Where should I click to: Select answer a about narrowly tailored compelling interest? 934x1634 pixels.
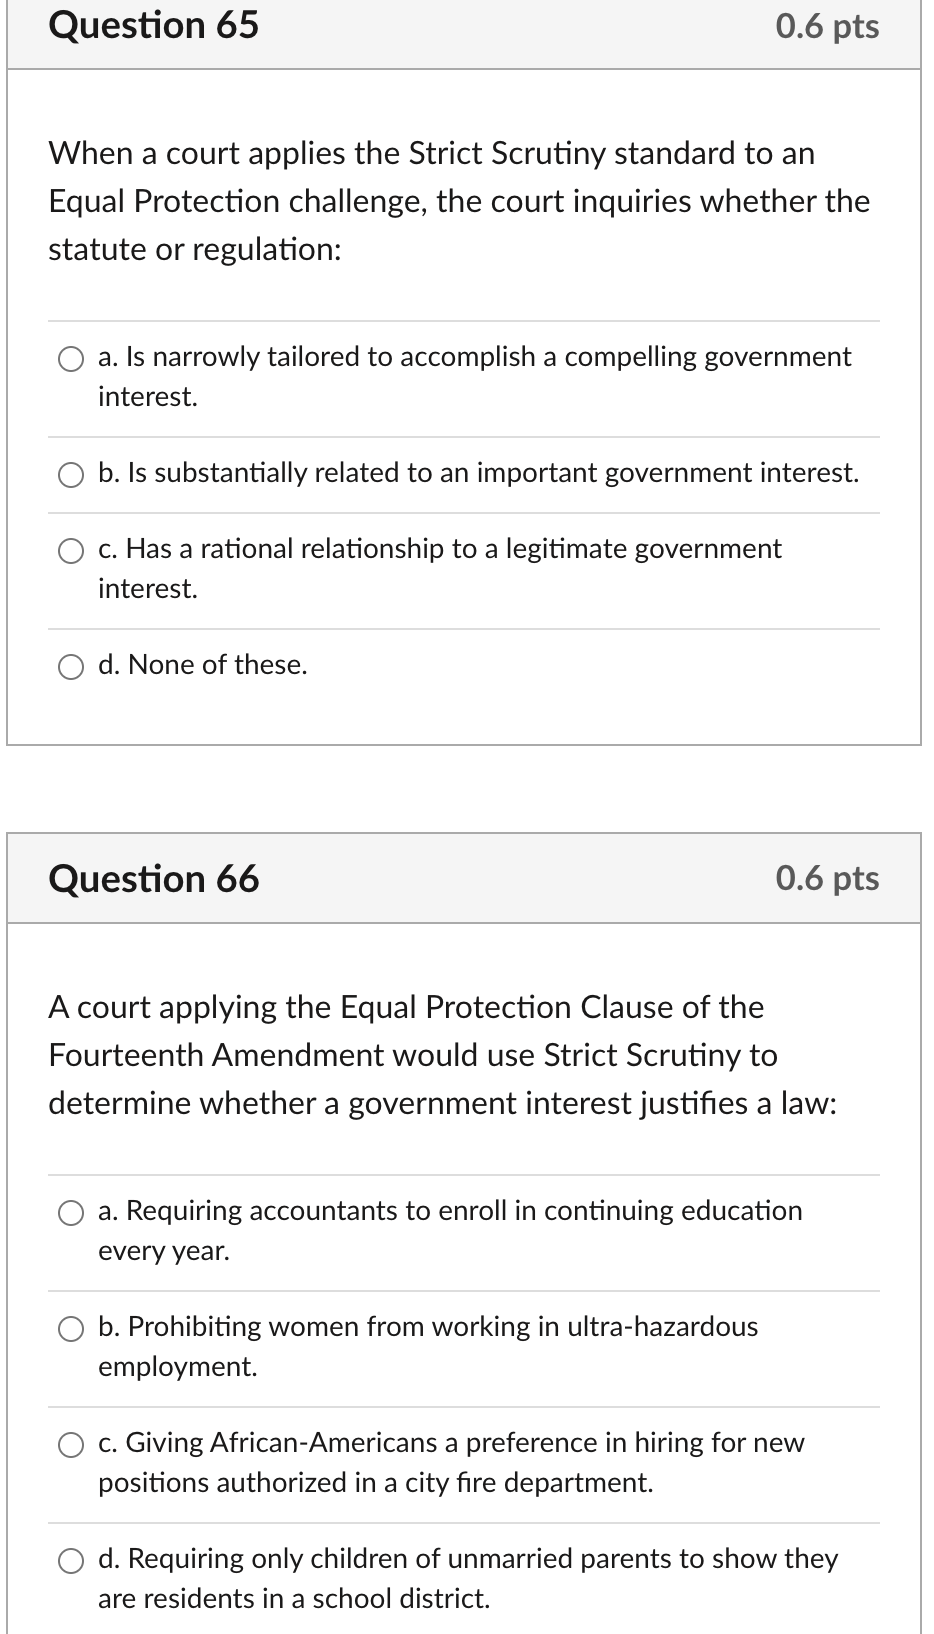71,359
